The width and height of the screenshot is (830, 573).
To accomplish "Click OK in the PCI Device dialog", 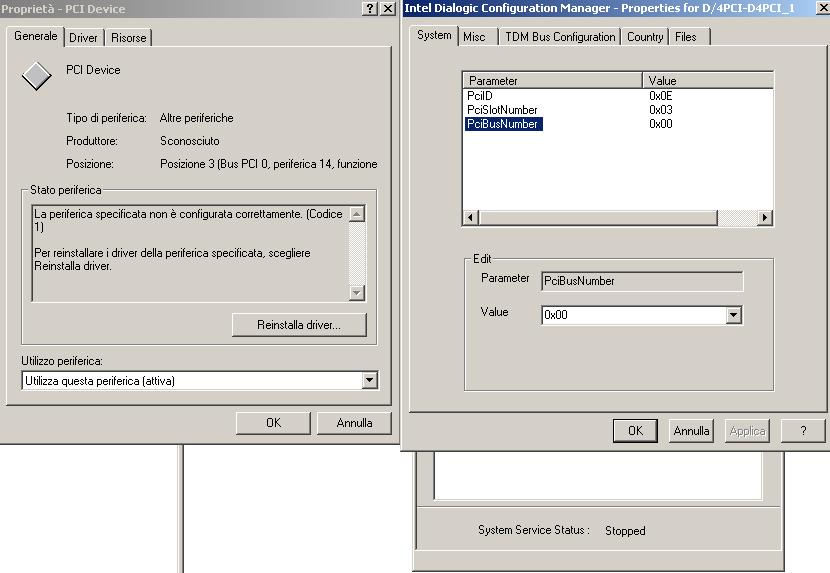I will [273, 423].
